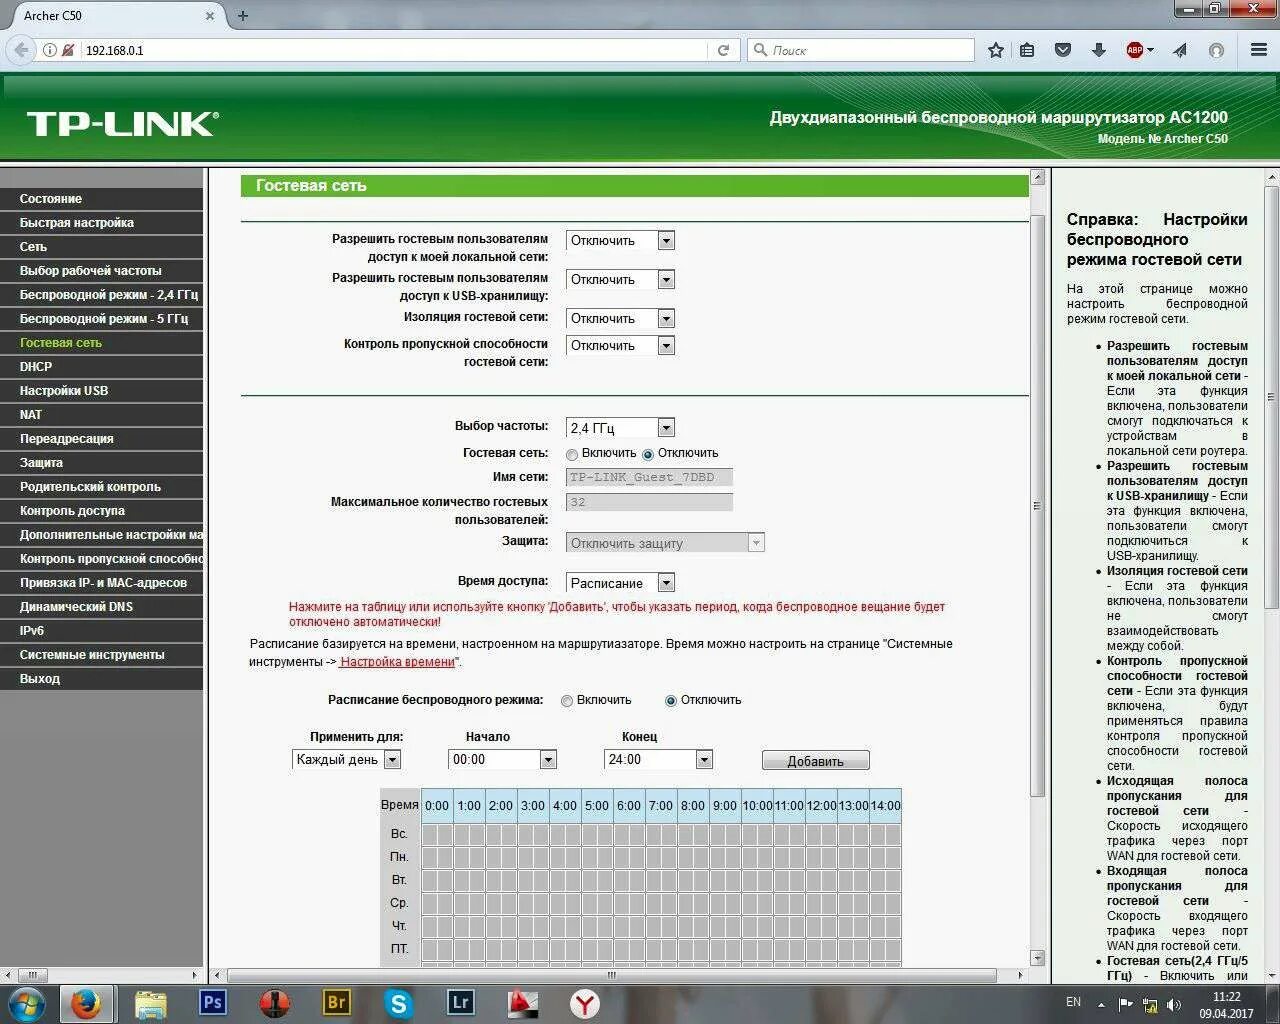This screenshot has height=1024, width=1280.
Task: Click the browser back arrow button
Action: pos(21,50)
